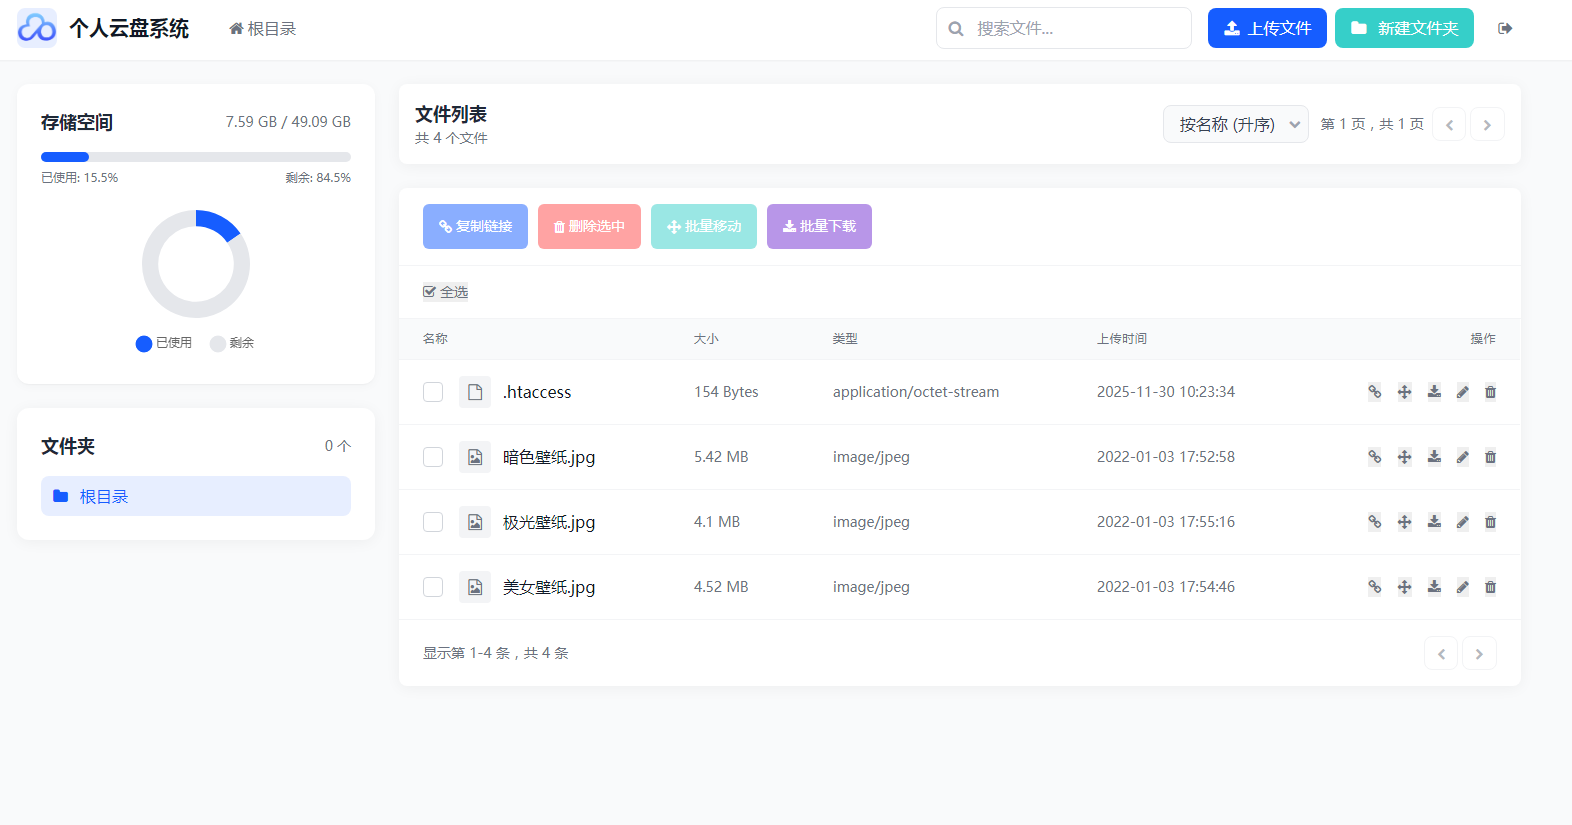The height and width of the screenshot is (825, 1572).
Task: Tick the checkbox next to .htaccess
Action: [x=433, y=392]
